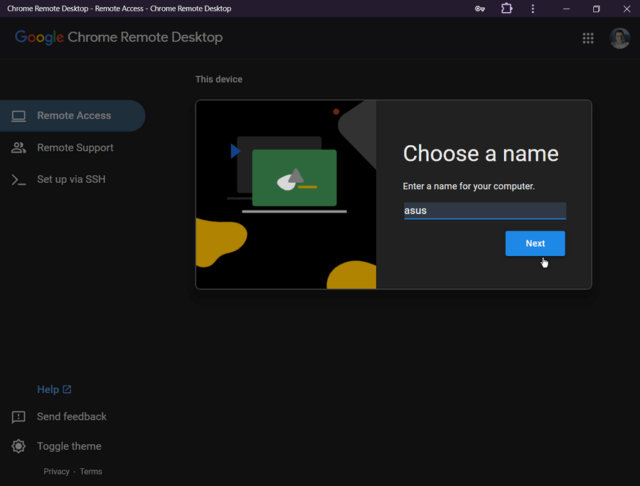The width and height of the screenshot is (640, 486).
Task: Click the 'This device' label
Action: tap(219, 80)
